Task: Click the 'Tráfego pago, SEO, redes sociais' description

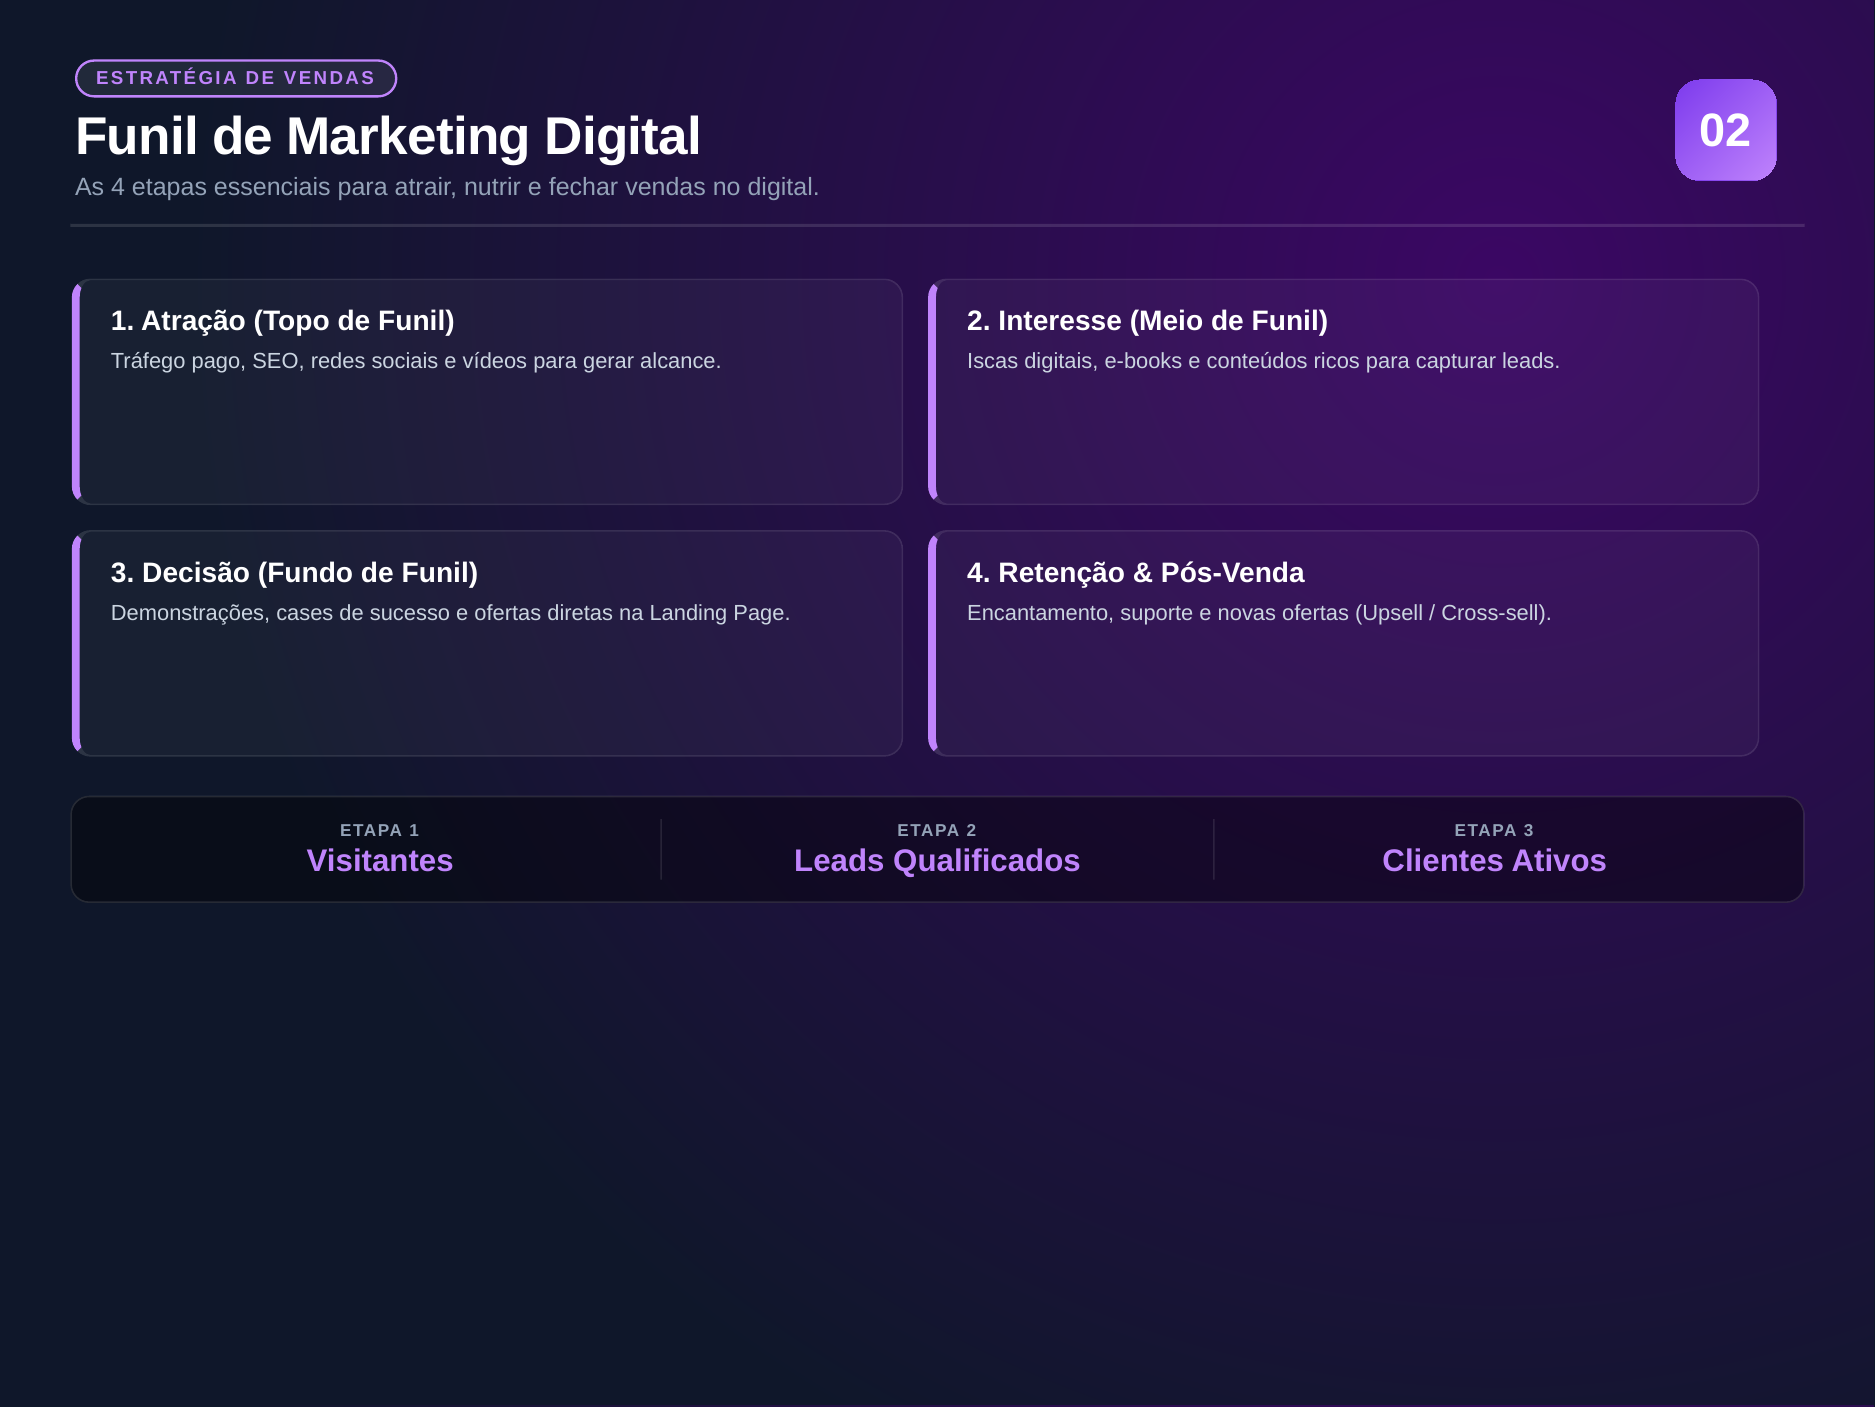Action: pyautogui.click(x=415, y=361)
